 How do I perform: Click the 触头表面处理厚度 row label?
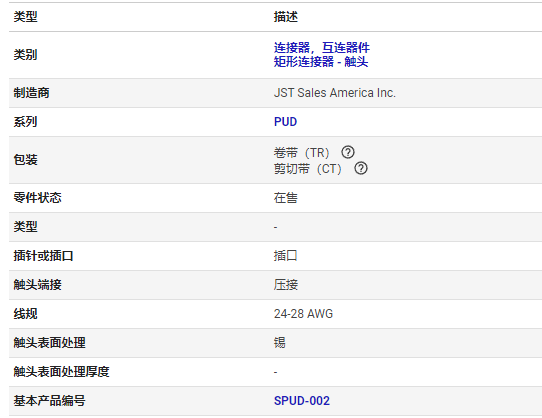(x=61, y=372)
